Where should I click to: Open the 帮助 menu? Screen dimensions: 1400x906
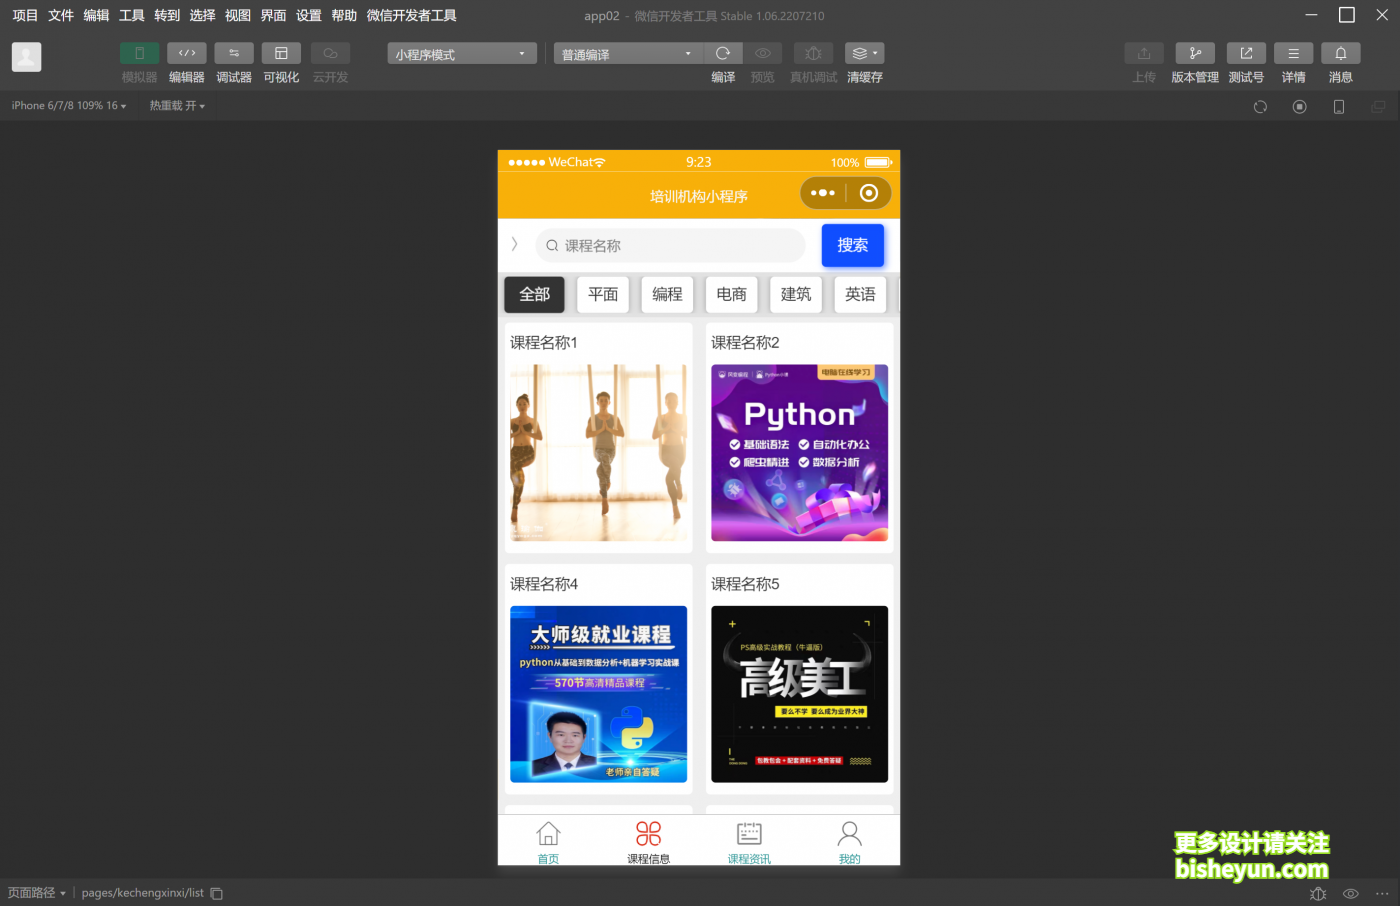click(344, 15)
